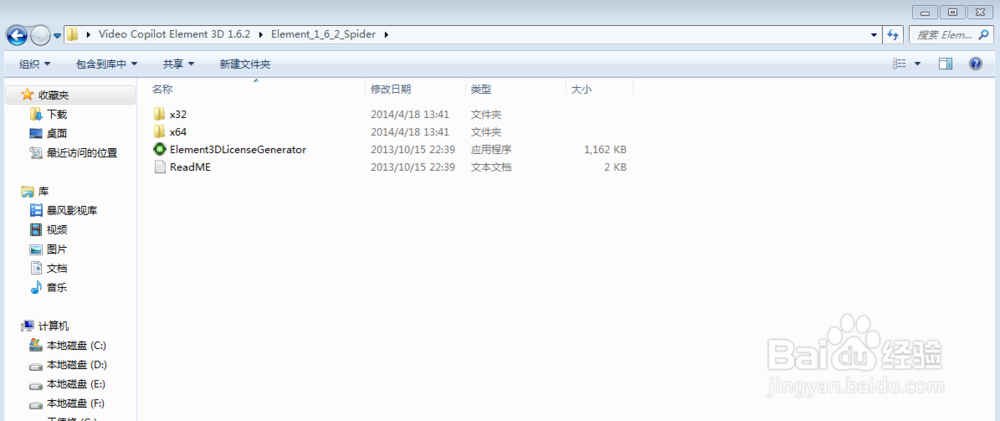
Task: Select the ReadME text document icon
Action: [x=159, y=167]
